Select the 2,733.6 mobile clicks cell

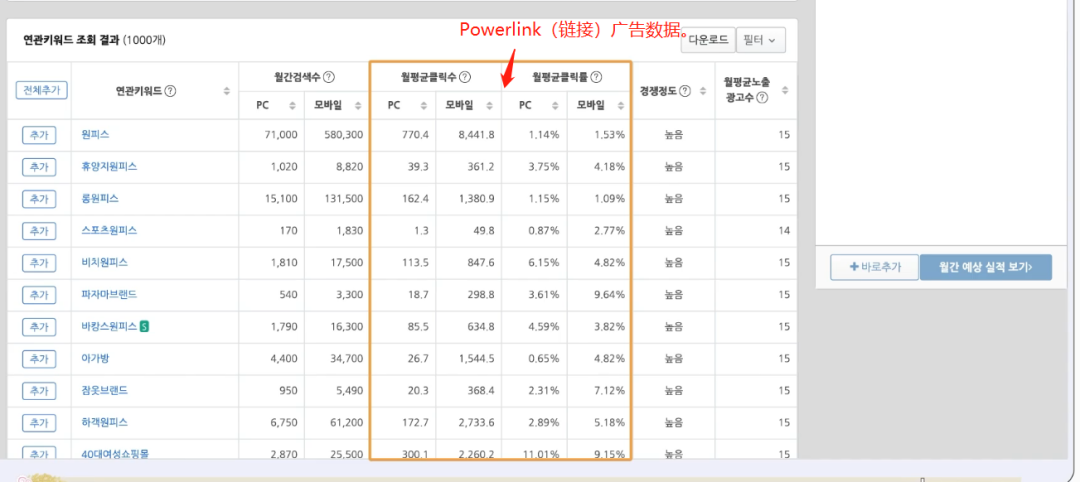469,423
